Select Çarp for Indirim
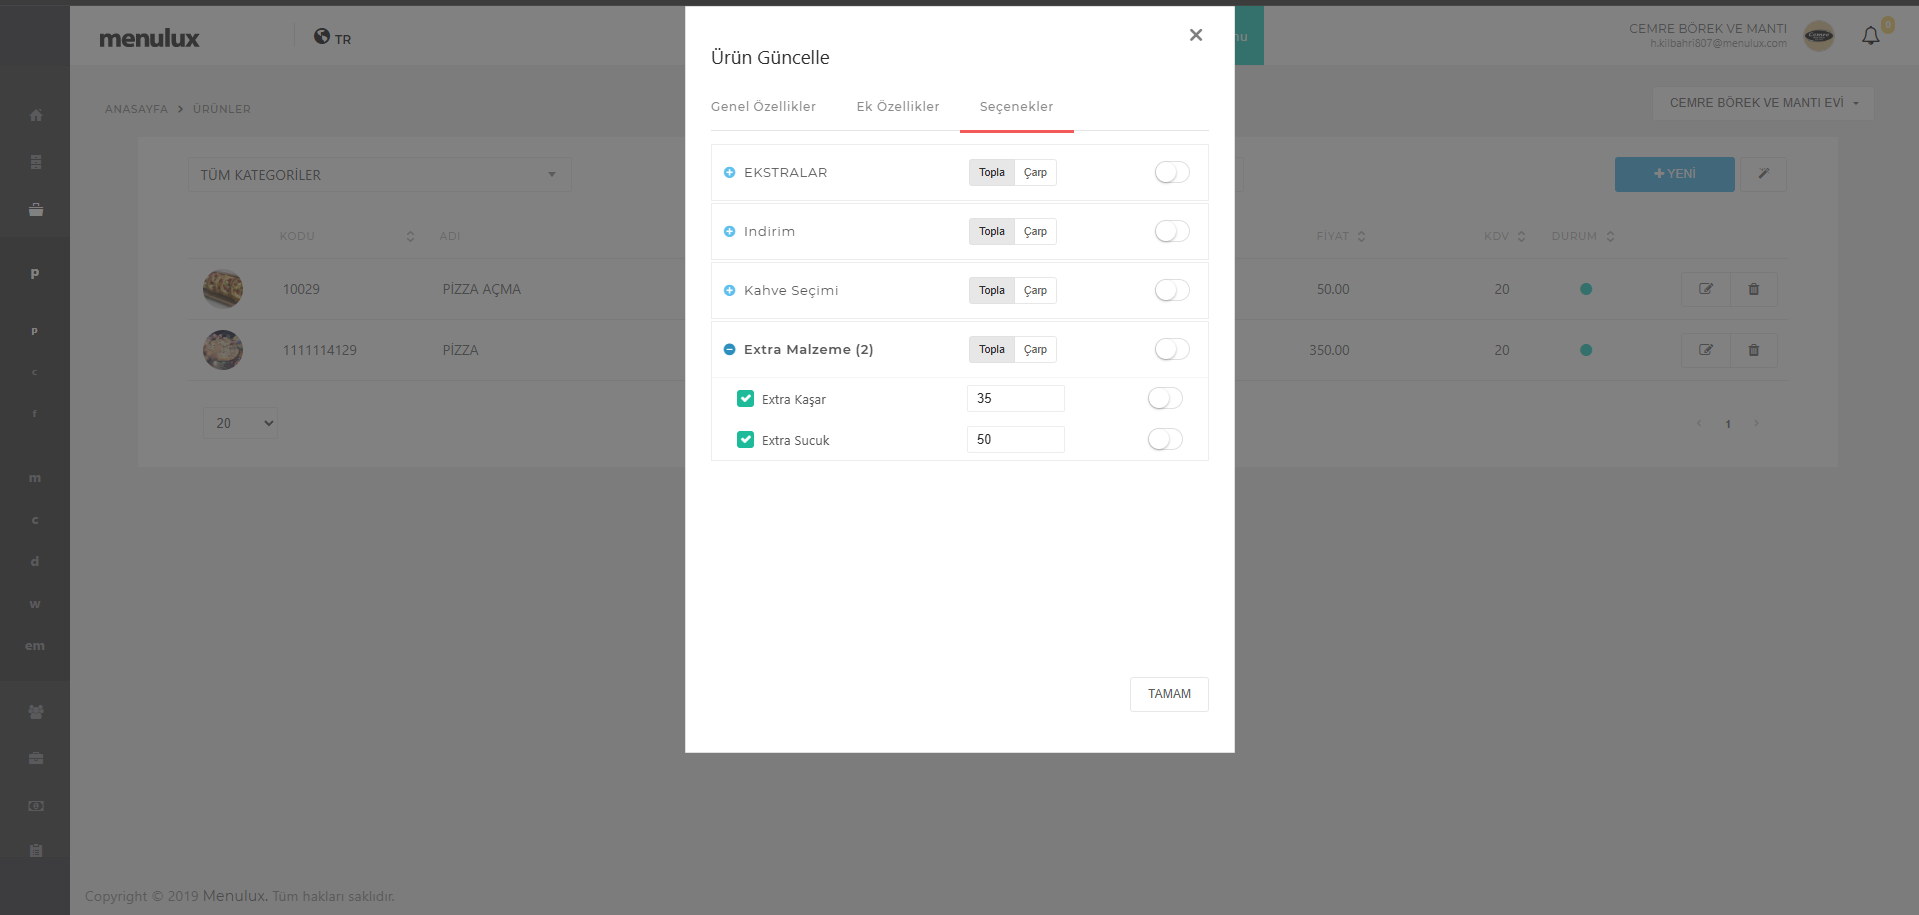 (1035, 231)
